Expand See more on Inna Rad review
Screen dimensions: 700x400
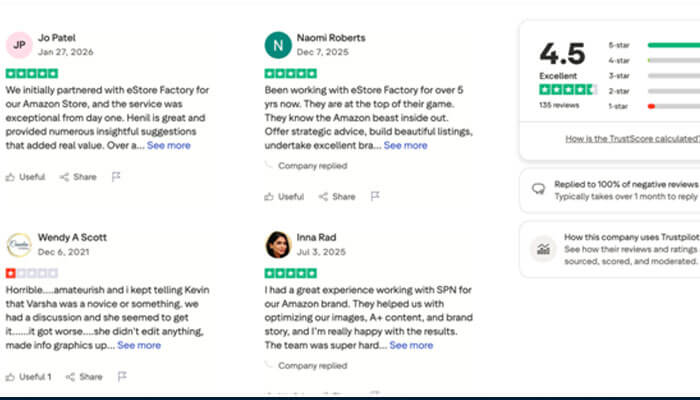click(x=411, y=345)
